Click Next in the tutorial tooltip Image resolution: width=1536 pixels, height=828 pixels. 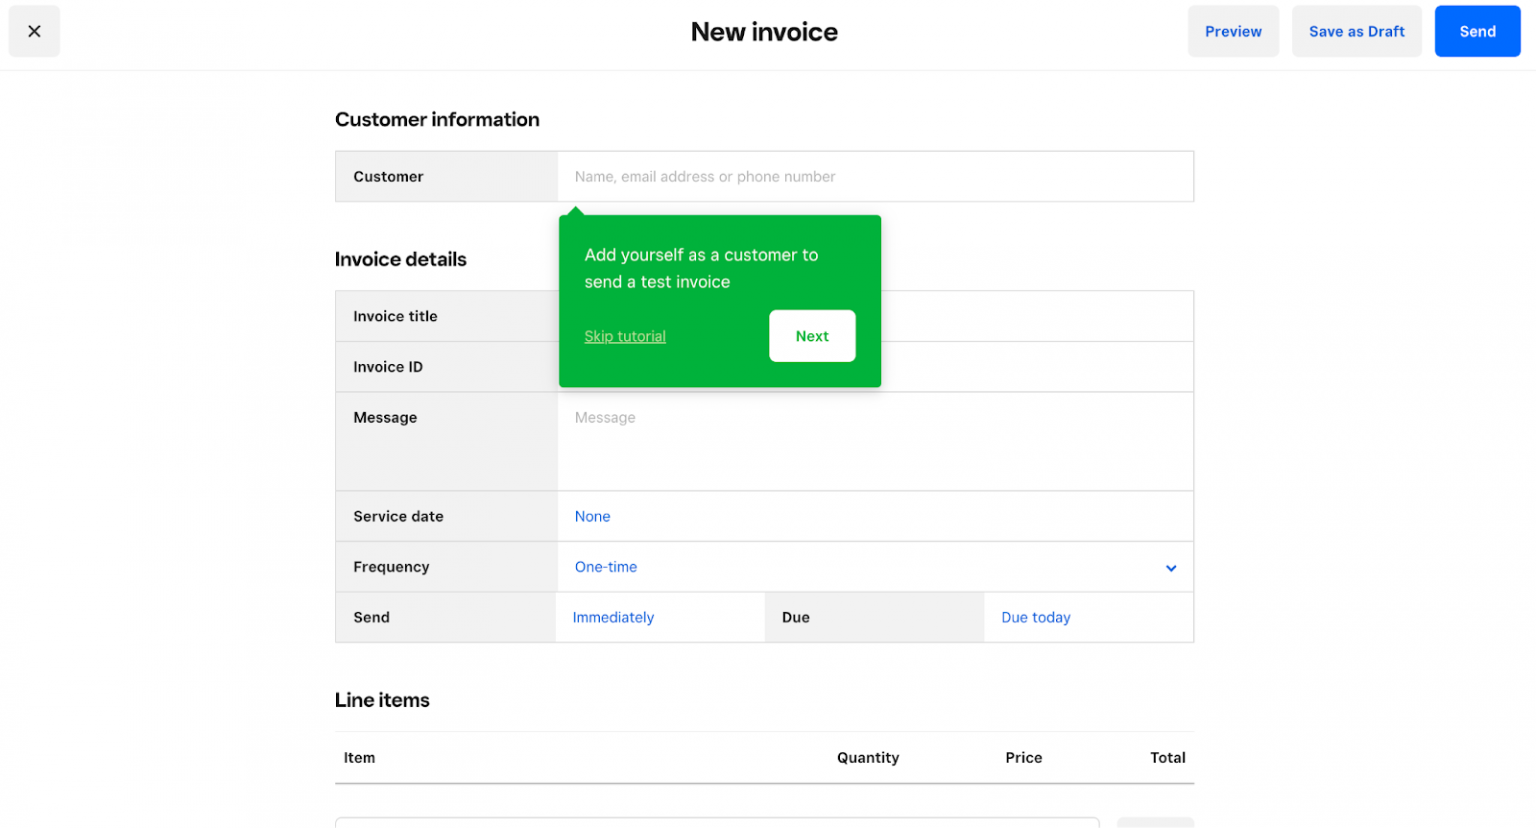tap(811, 336)
